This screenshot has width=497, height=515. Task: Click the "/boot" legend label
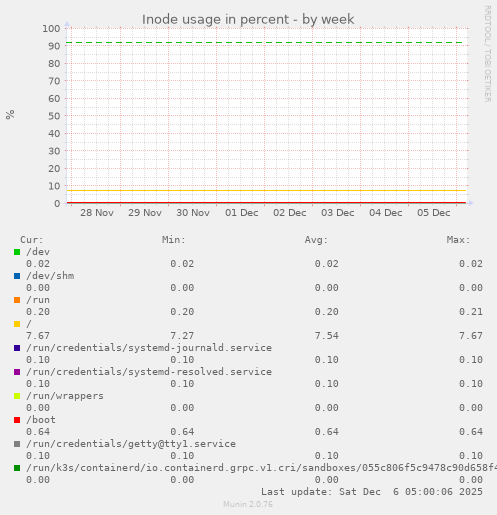pyautogui.click(x=41, y=420)
